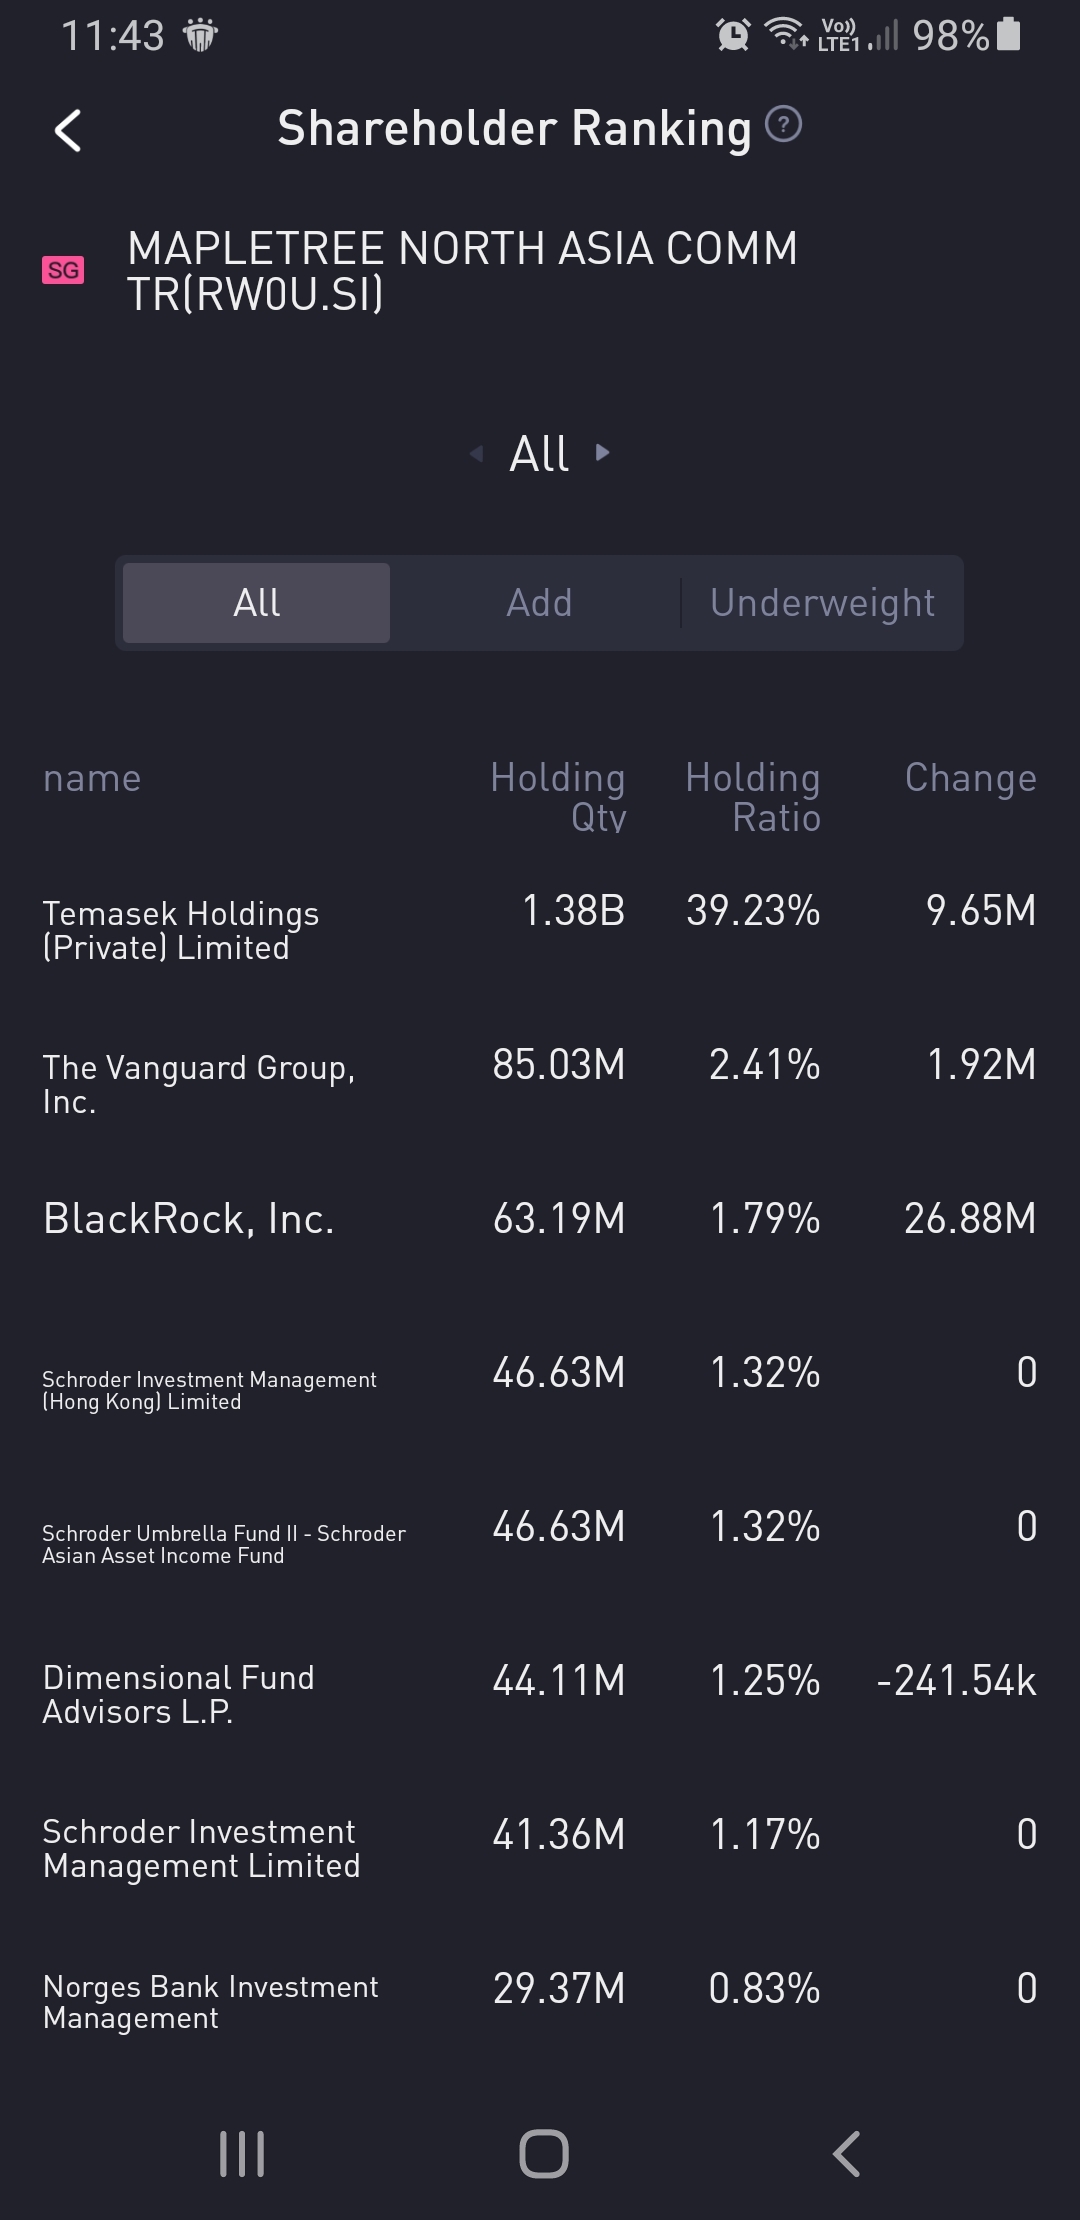Sort by Holding Qty column
The height and width of the screenshot is (2220, 1080).
(x=558, y=797)
